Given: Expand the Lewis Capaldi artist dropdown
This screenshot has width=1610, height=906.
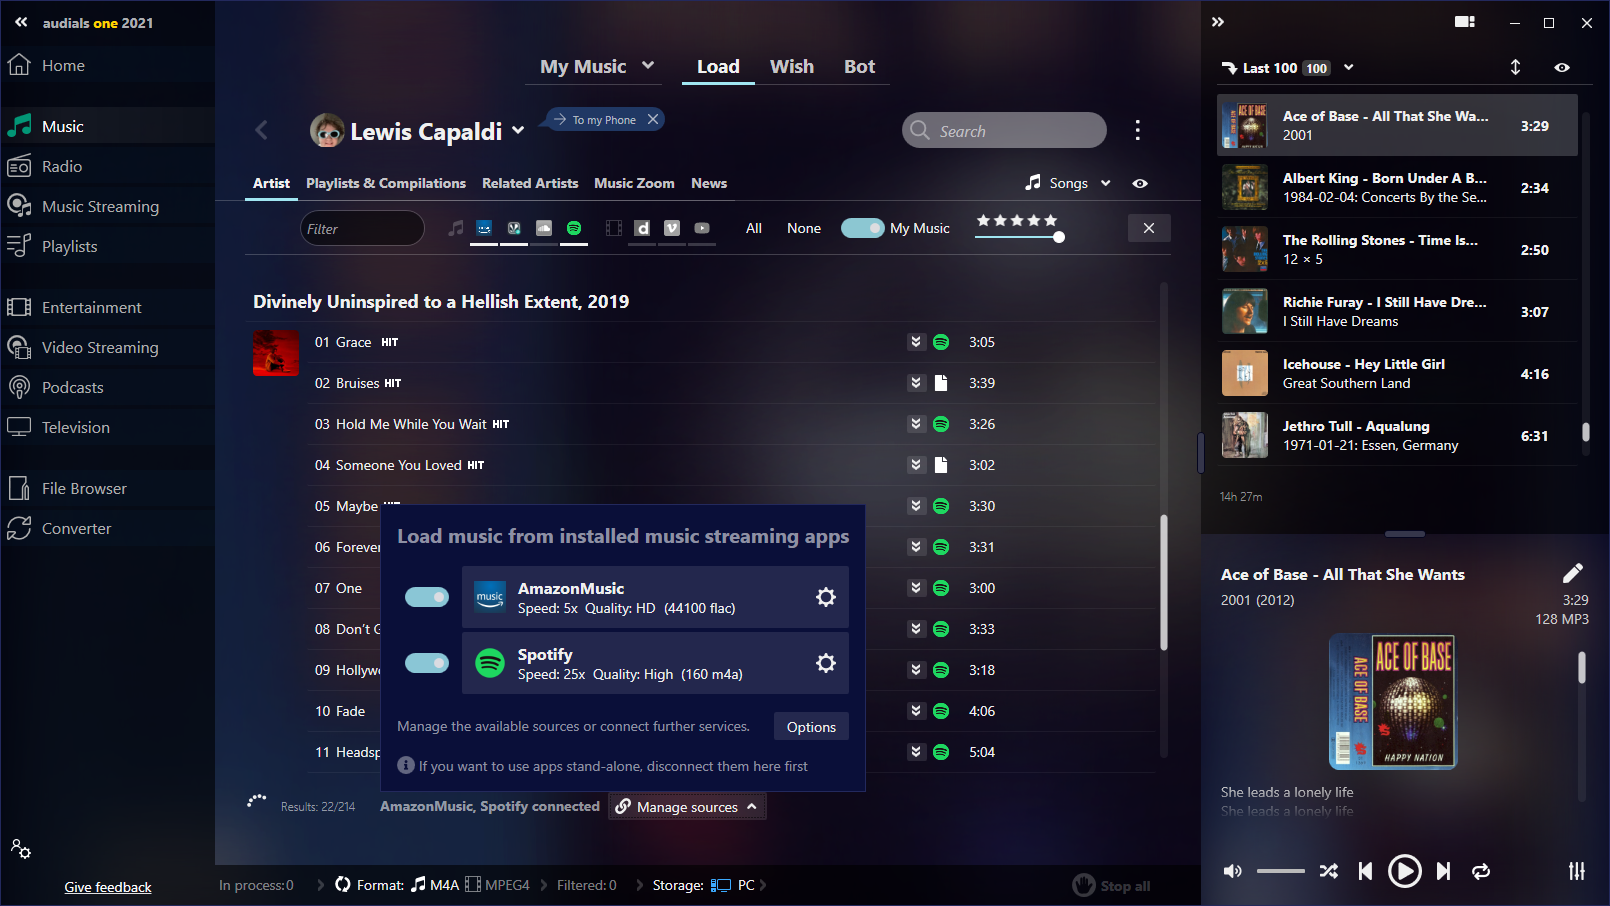Looking at the screenshot, I should click(518, 130).
